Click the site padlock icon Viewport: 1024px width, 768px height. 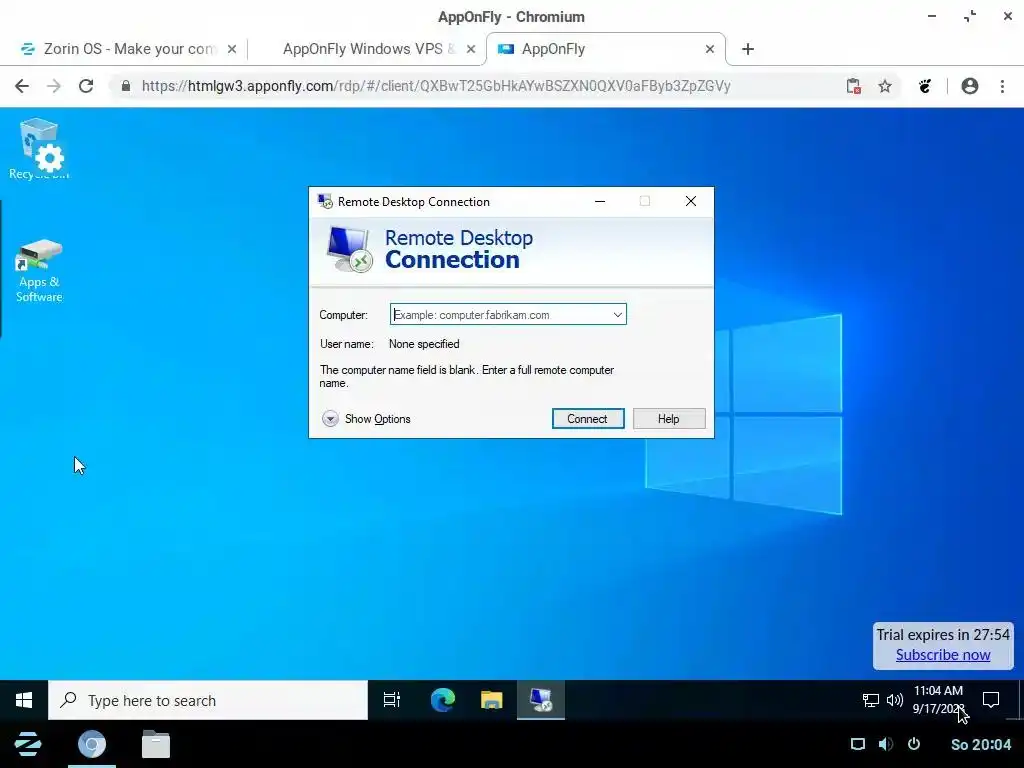point(126,86)
